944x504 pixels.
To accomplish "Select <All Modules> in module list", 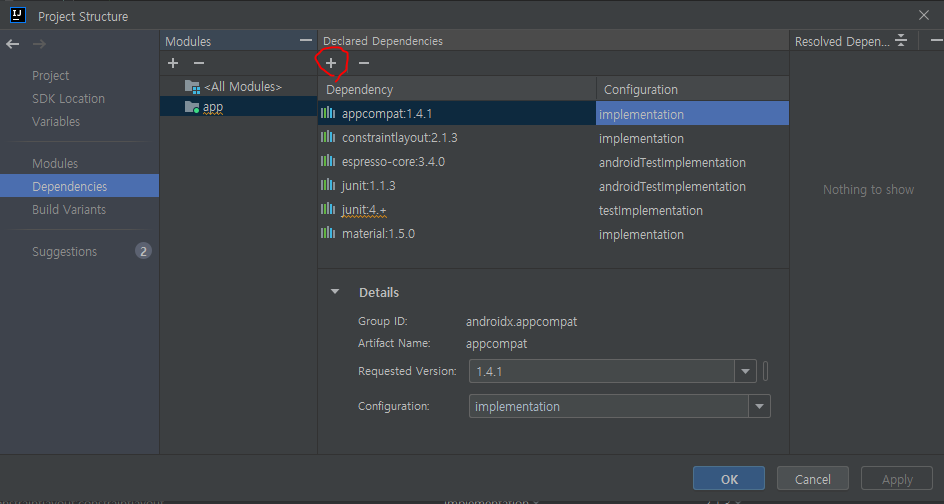I will (238, 87).
